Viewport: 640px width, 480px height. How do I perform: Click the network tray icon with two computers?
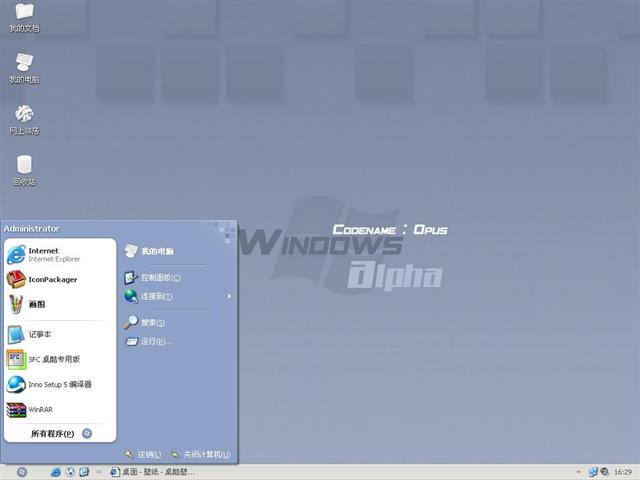(593, 472)
